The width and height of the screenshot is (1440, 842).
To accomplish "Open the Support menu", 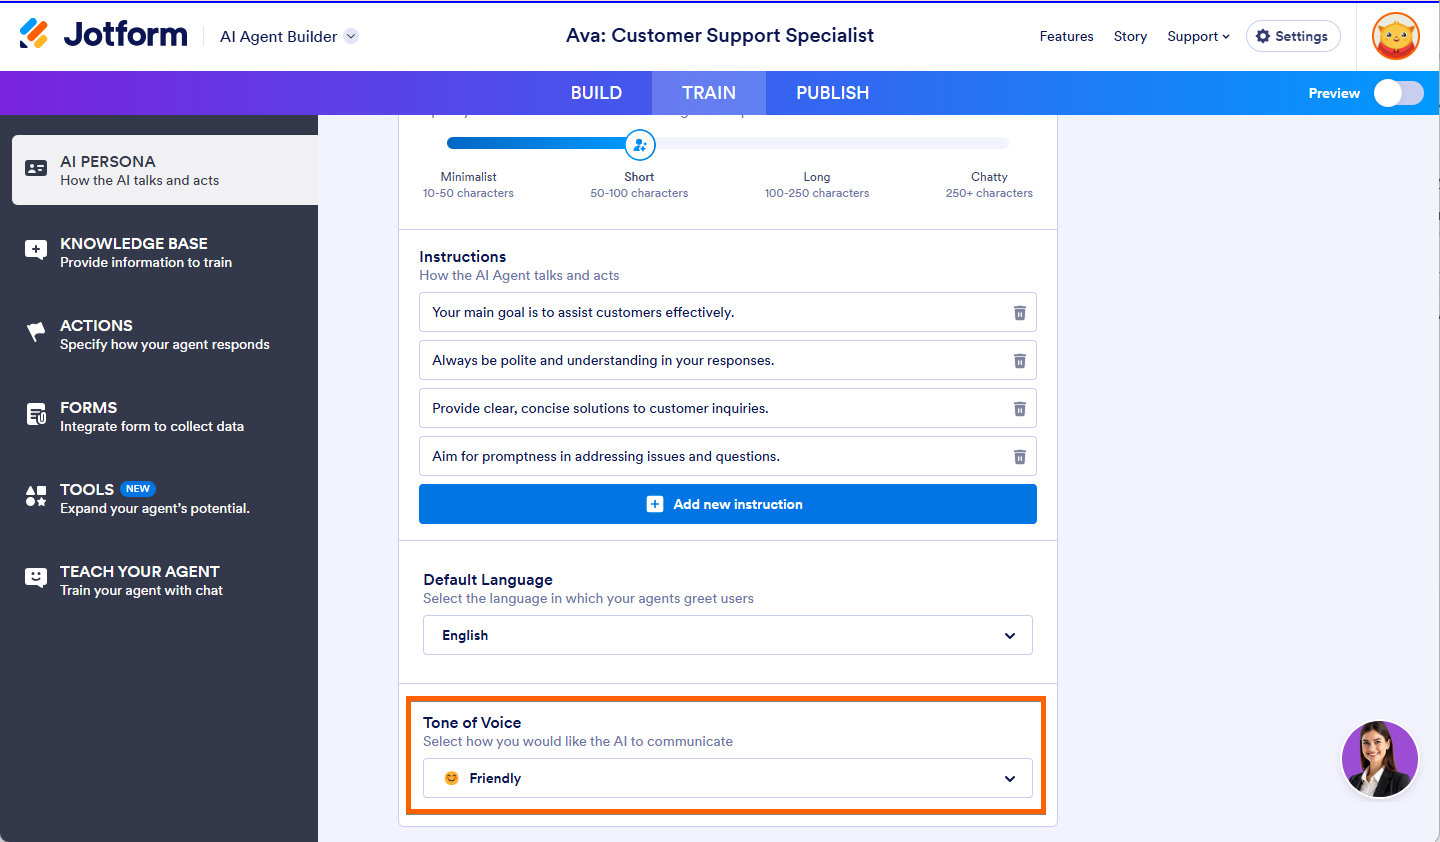I will (x=1198, y=36).
